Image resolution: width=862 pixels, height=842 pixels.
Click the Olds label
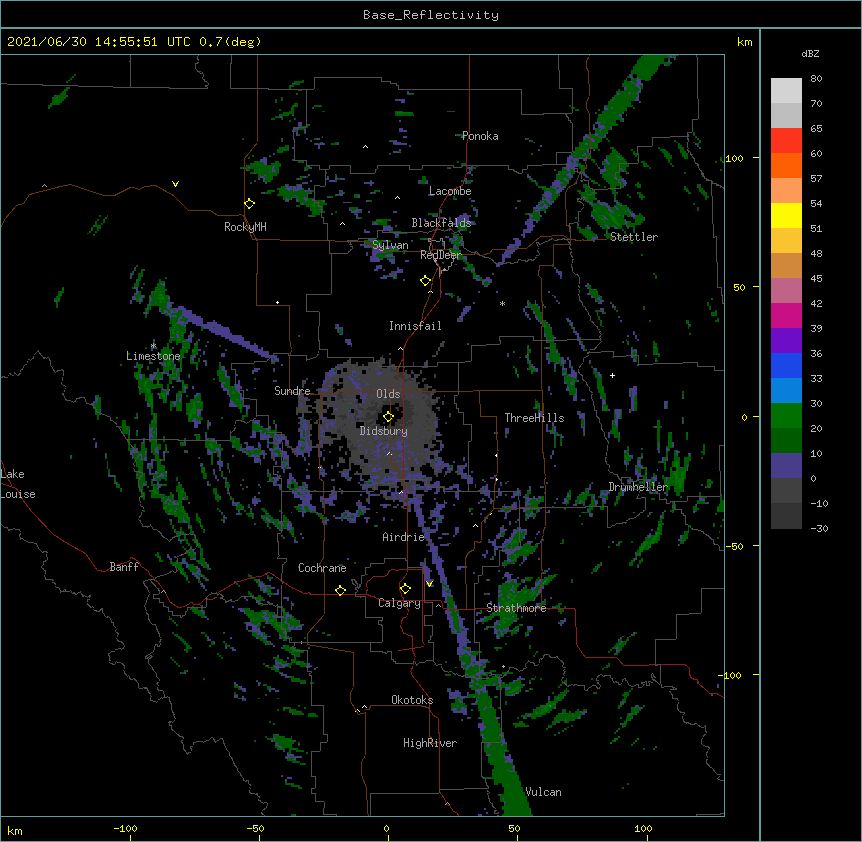click(x=388, y=394)
